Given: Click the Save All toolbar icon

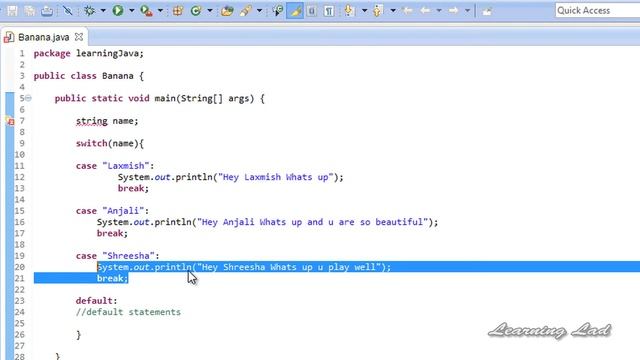Looking at the screenshot, I should [29, 11].
